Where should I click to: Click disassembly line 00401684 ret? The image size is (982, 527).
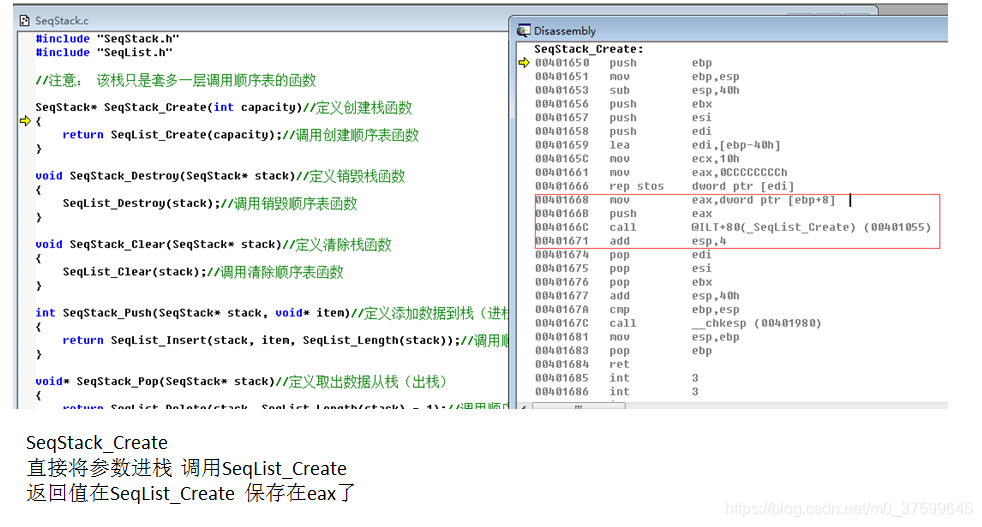click(582, 365)
